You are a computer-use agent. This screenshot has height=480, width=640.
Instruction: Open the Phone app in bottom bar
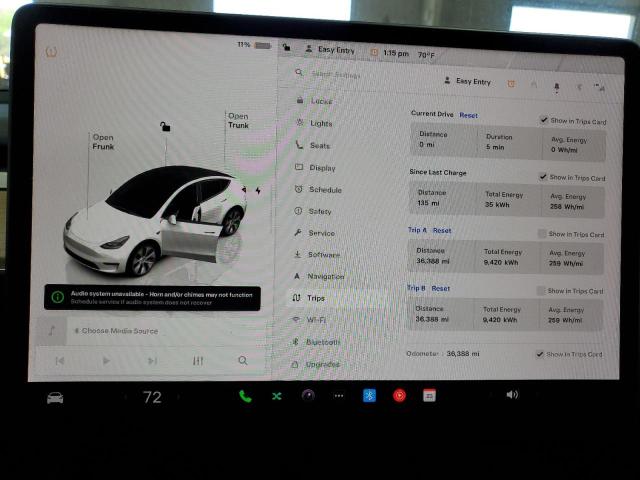click(x=245, y=396)
